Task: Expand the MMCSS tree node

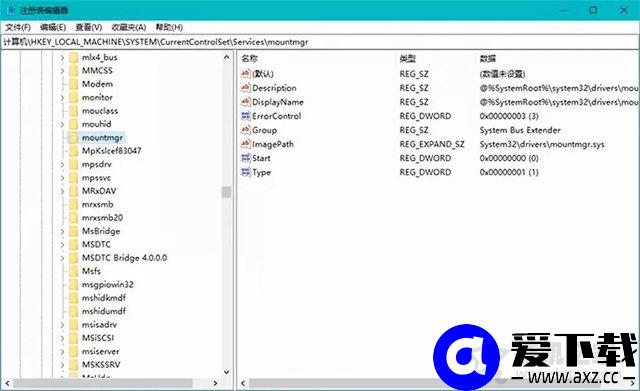Action: click(62, 71)
